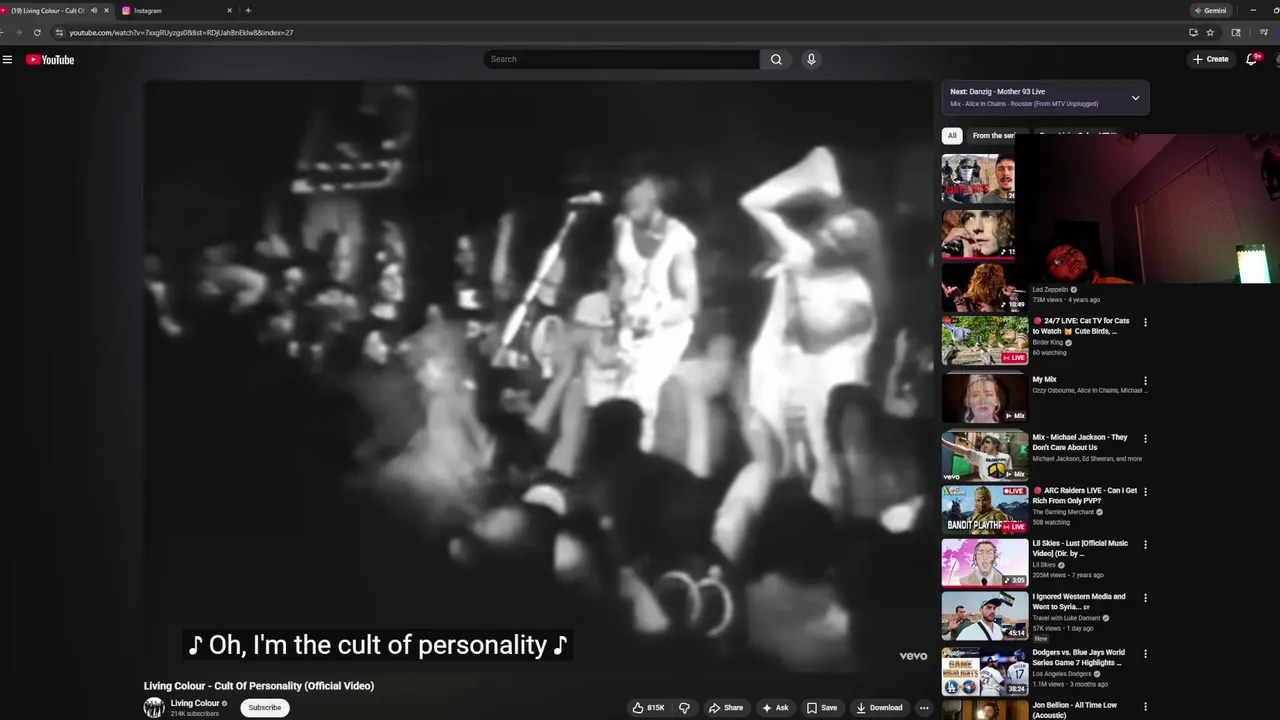Close the Instagram tab
The height and width of the screenshot is (720, 1280).
(x=229, y=10)
